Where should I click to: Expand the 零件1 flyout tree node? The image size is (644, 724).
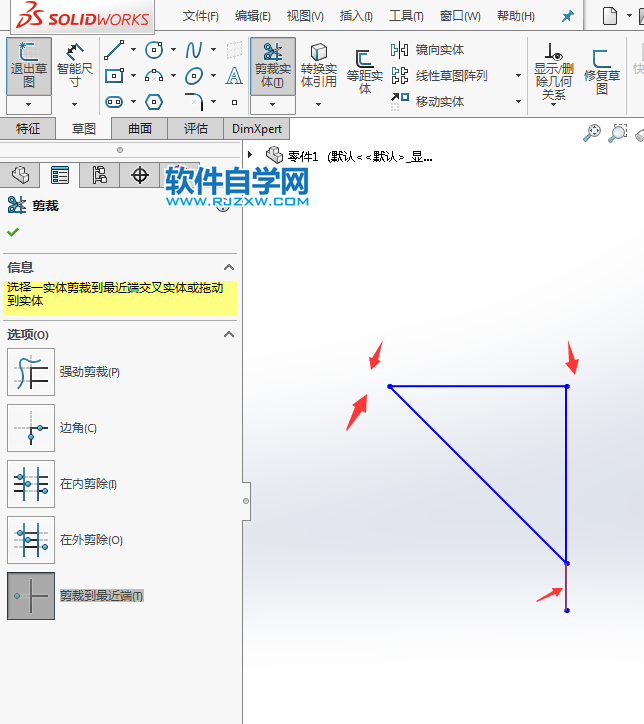point(250,155)
